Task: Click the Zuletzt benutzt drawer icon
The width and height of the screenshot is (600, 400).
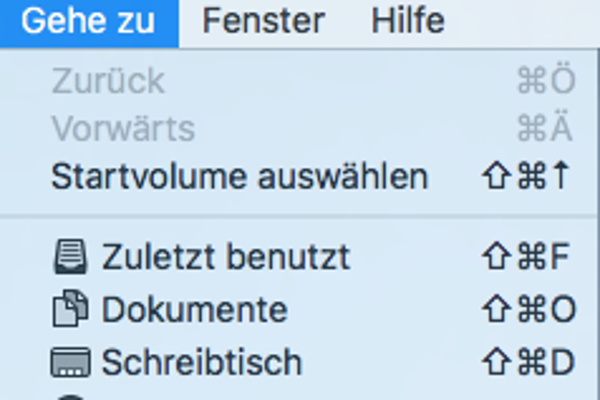Action: click(71, 257)
